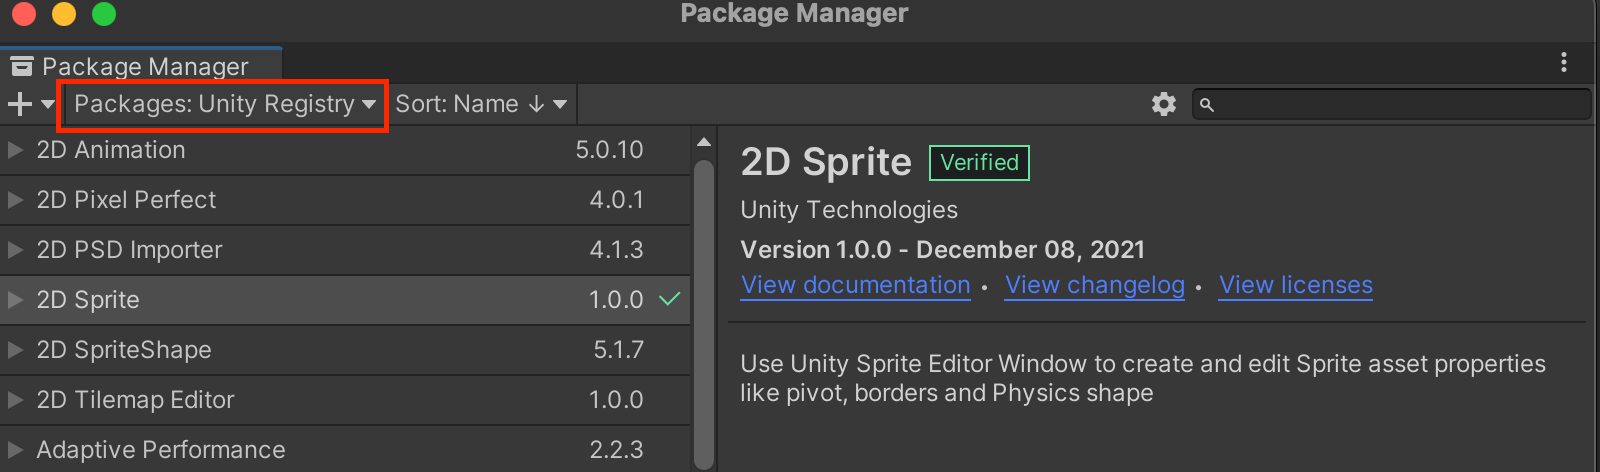Image resolution: width=1600 pixels, height=472 pixels.
Task: Open the three-dot window options menu
Action: 1564,62
